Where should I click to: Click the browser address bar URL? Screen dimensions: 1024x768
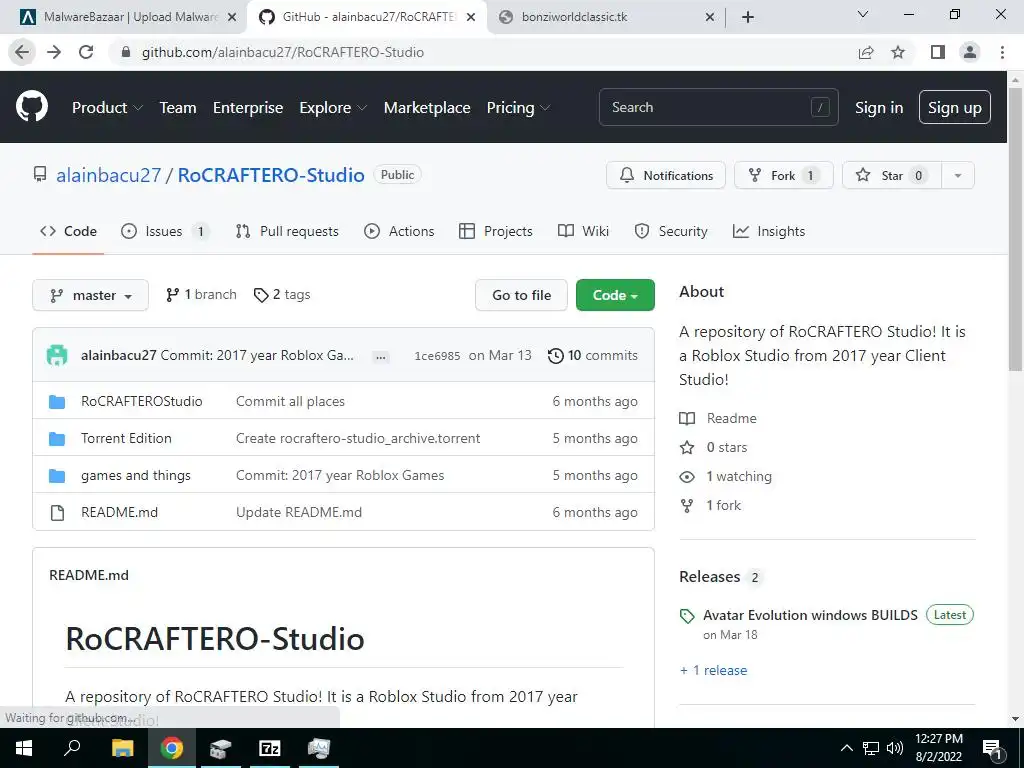[x=283, y=52]
